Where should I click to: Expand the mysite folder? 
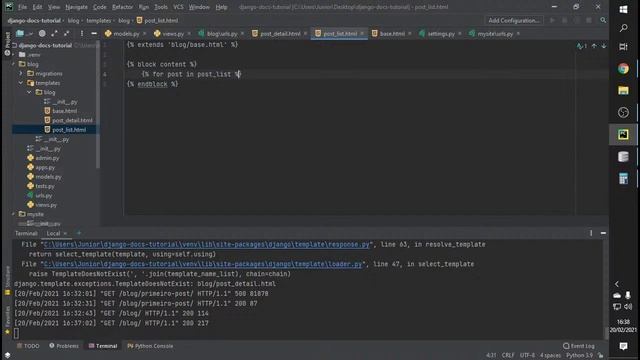13,214
